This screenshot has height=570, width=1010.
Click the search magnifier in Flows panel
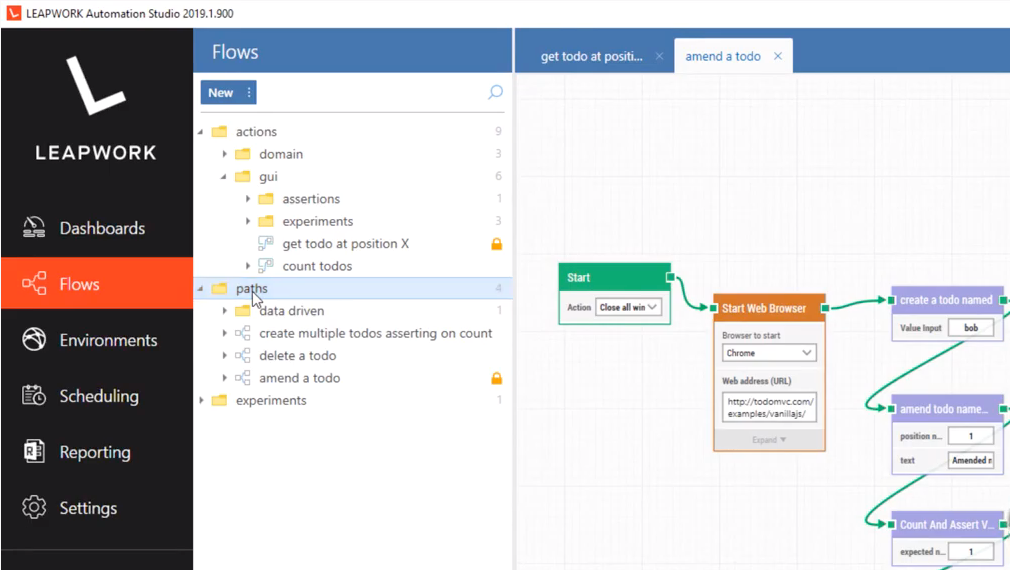click(x=495, y=92)
